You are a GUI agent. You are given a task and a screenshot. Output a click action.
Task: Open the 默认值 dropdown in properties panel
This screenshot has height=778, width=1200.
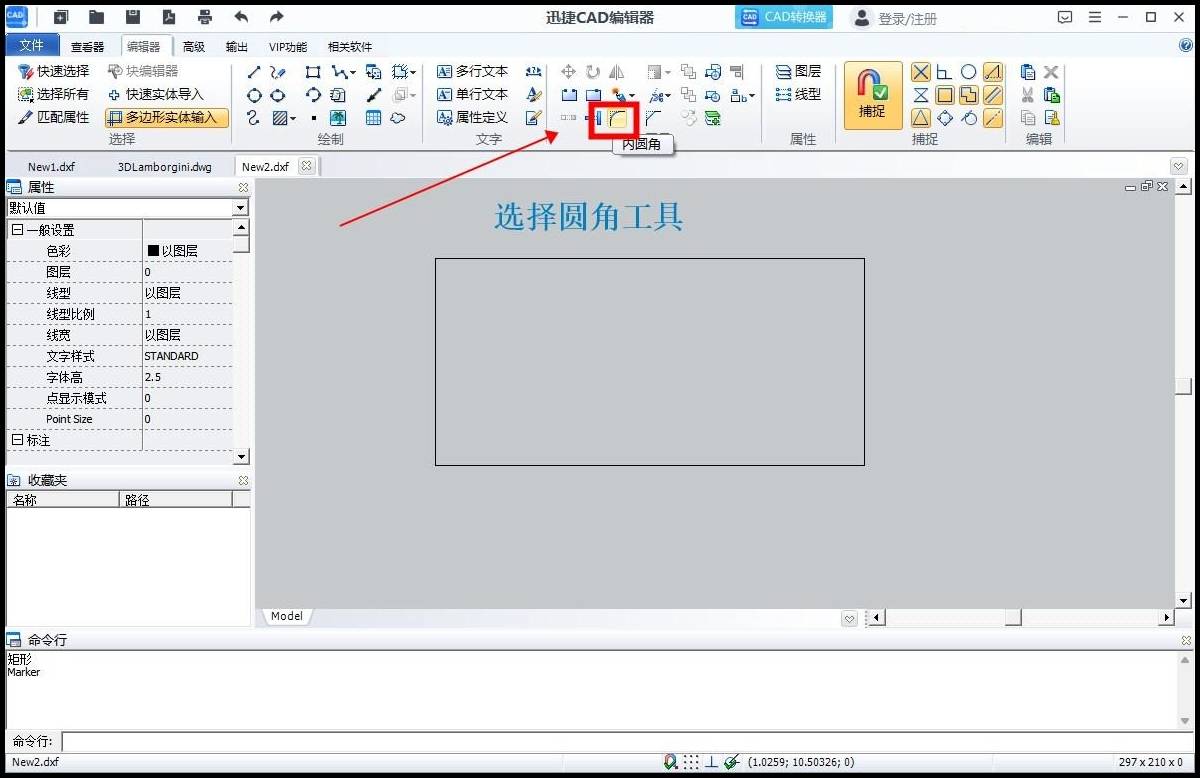coord(240,208)
